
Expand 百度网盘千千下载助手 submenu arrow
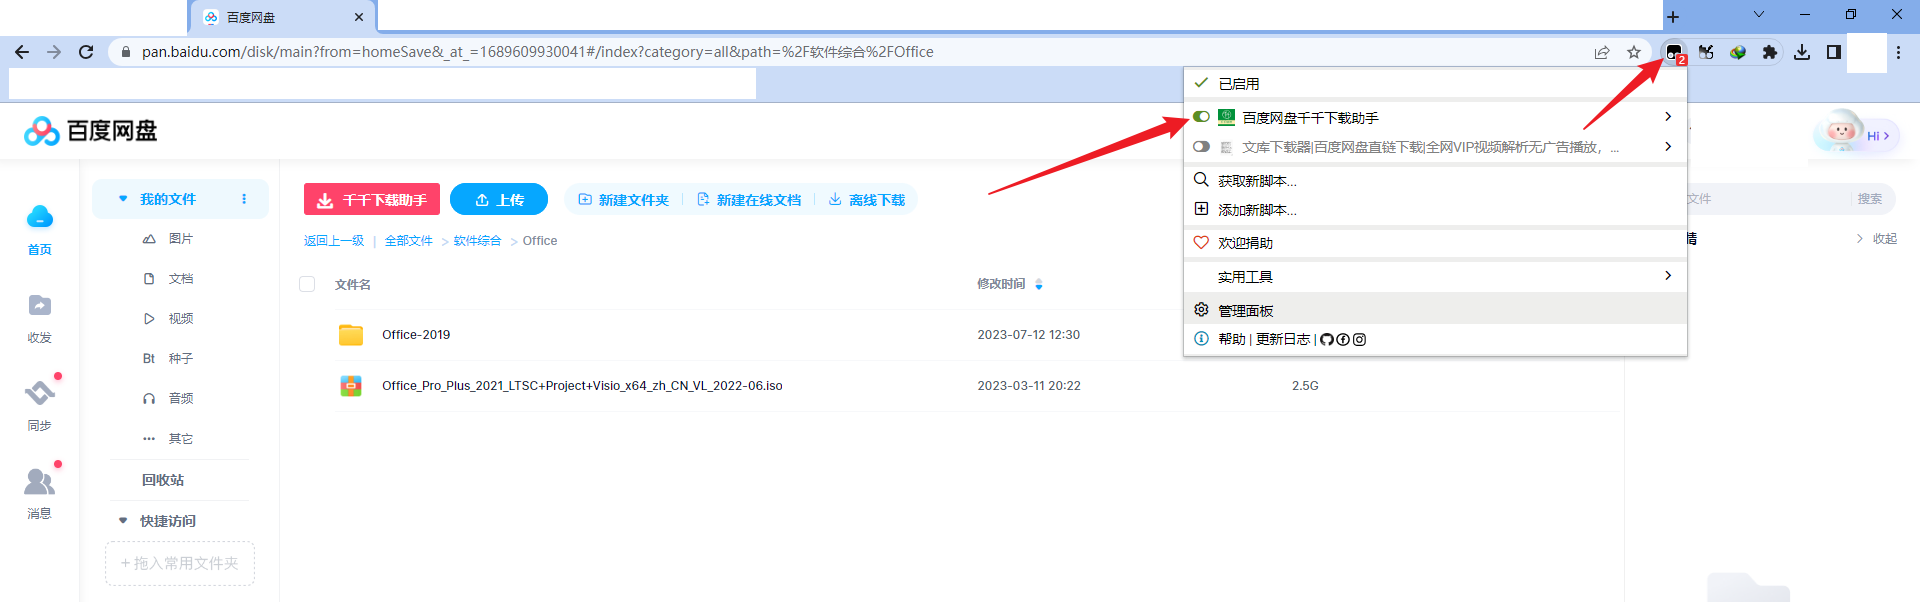pyautogui.click(x=1668, y=117)
